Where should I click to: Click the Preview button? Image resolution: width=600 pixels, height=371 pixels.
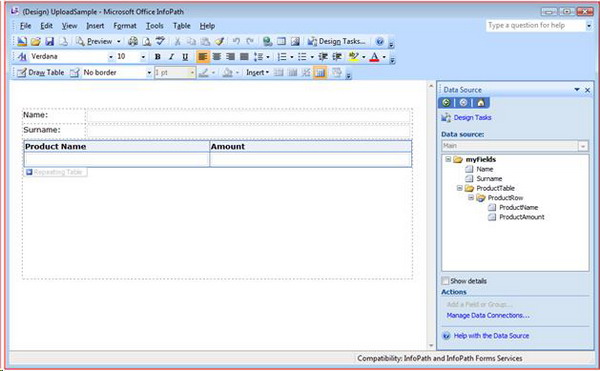pyautogui.click(x=94, y=41)
